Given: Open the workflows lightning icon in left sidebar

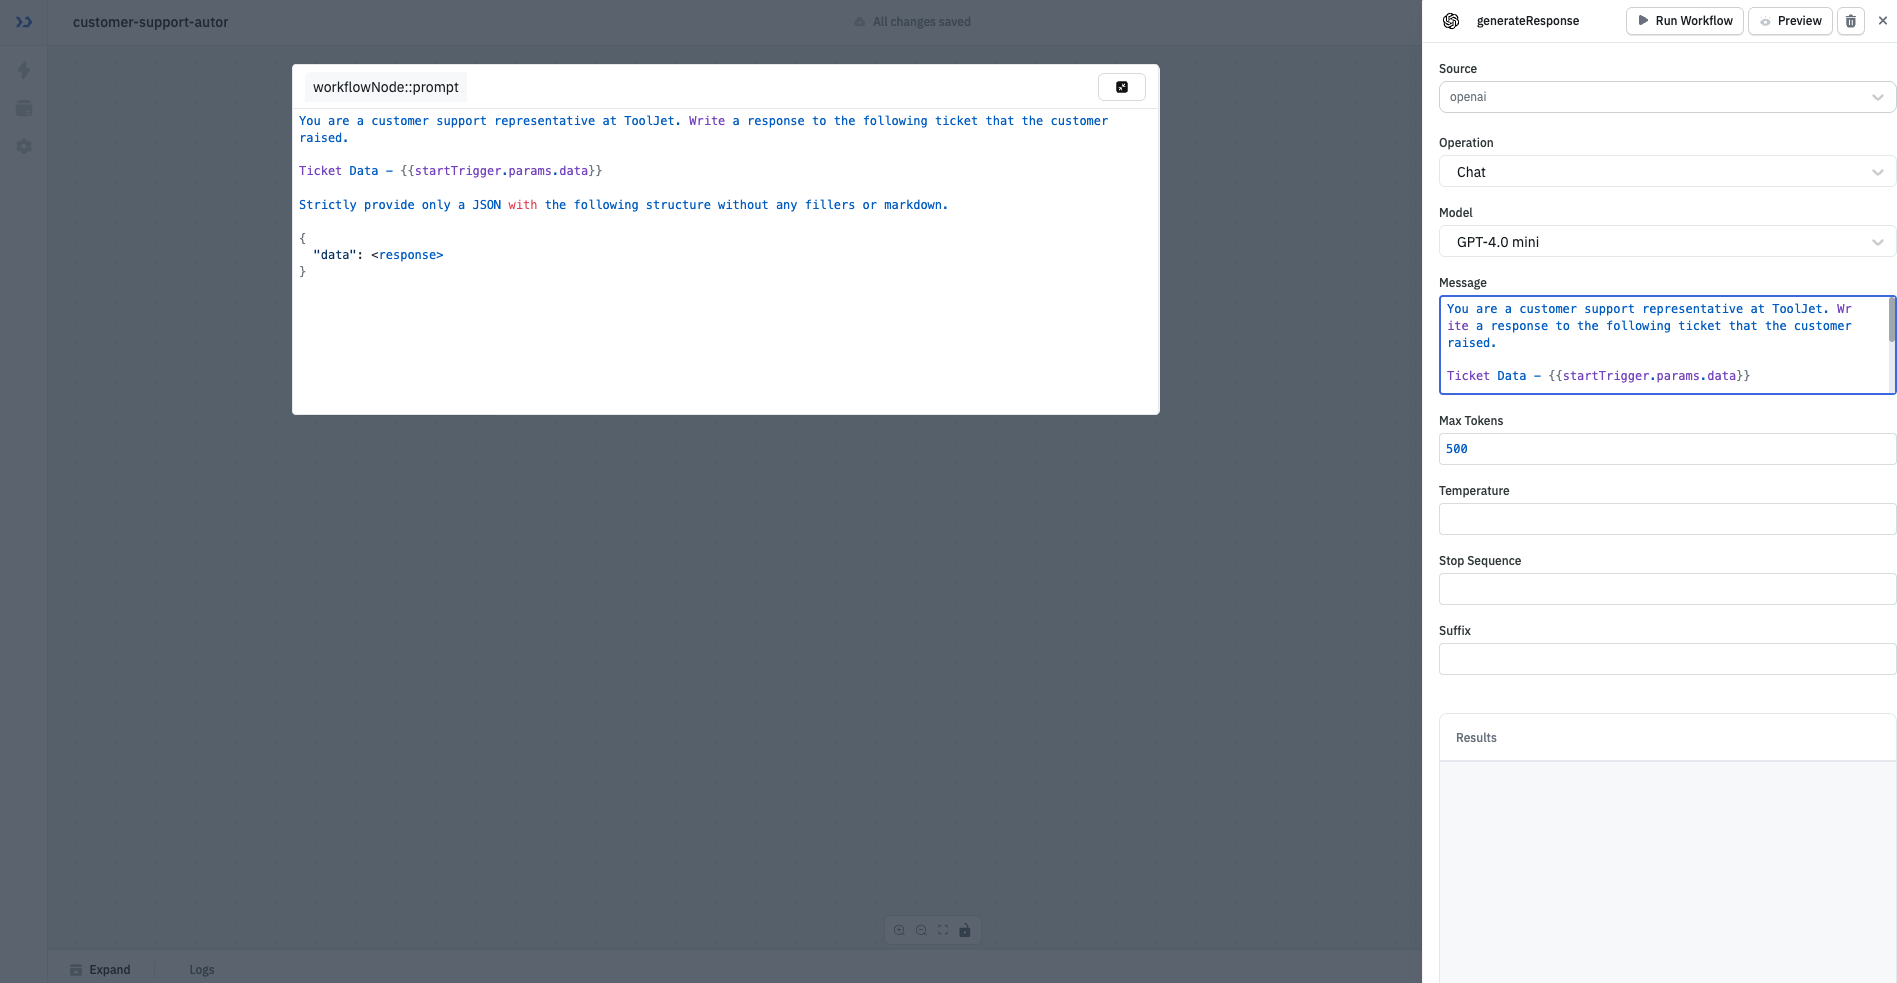Looking at the screenshot, I should (x=24, y=70).
